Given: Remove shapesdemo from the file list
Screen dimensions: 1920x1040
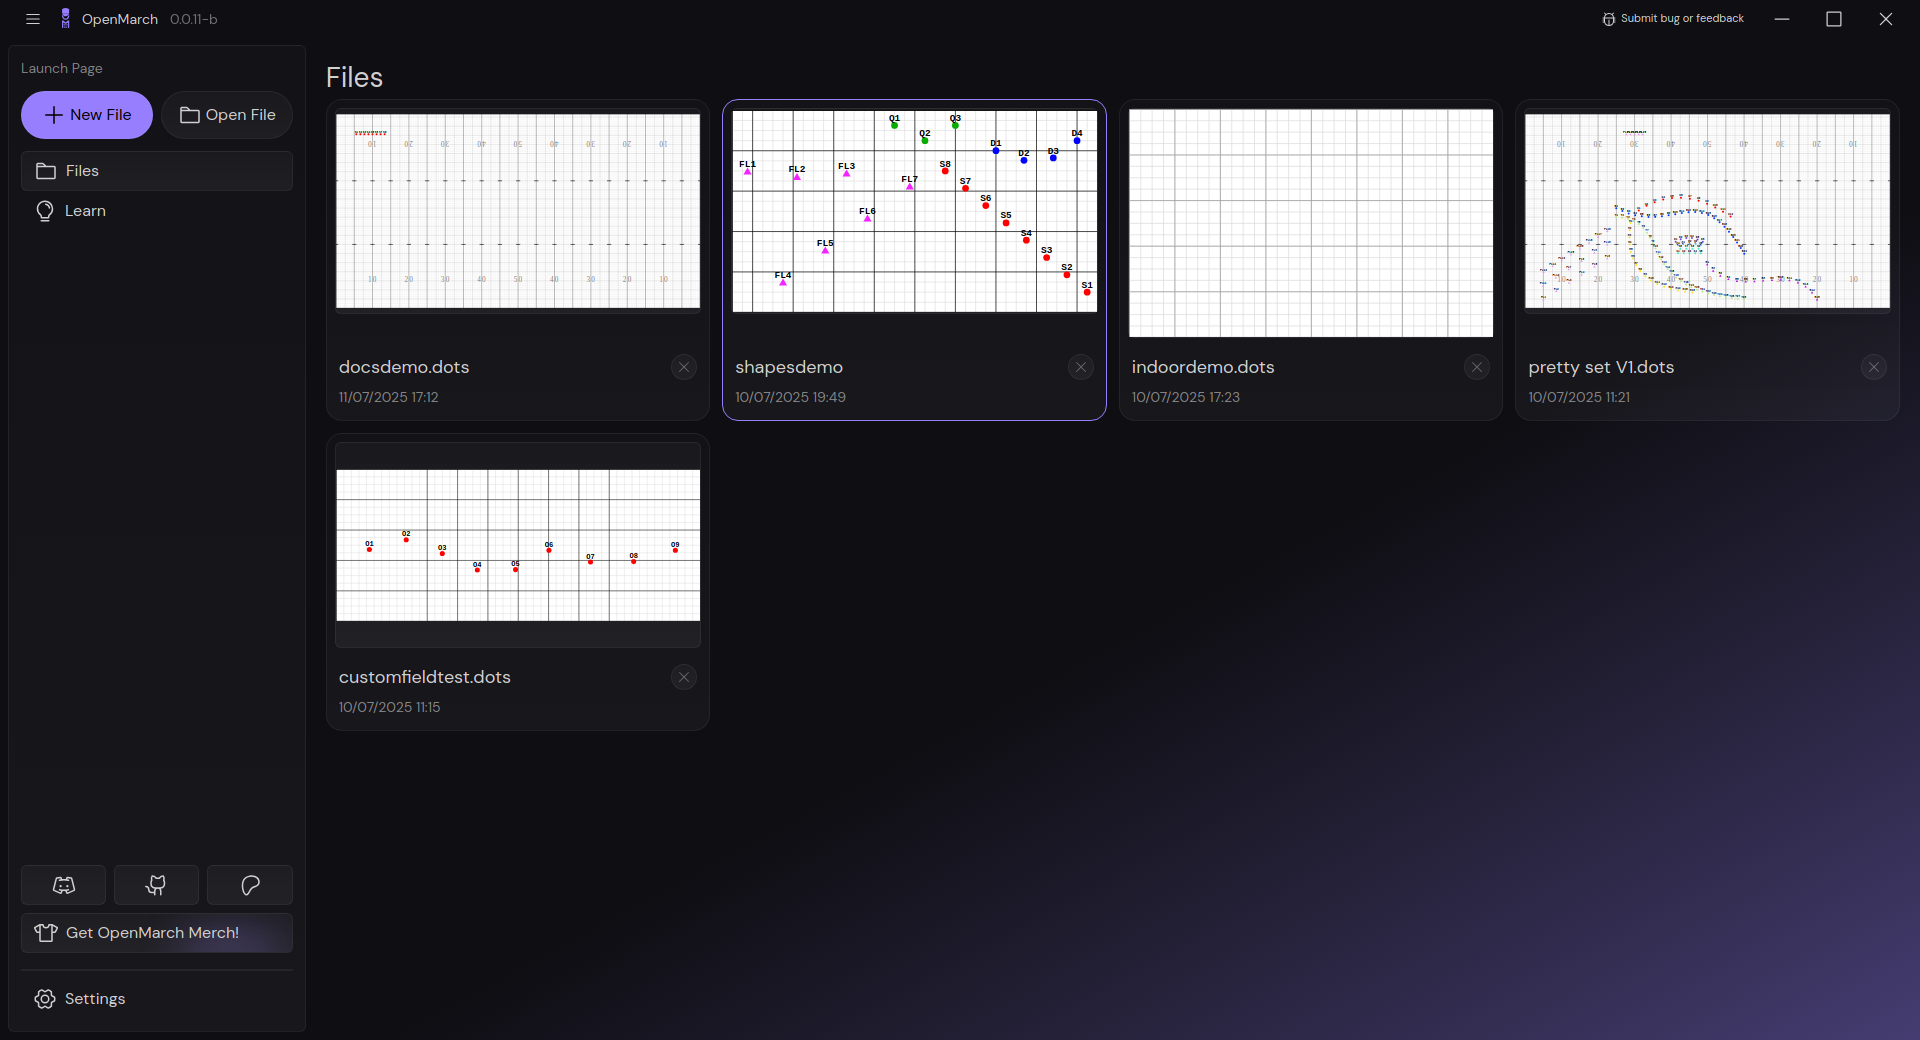Looking at the screenshot, I should (x=1081, y=367).
